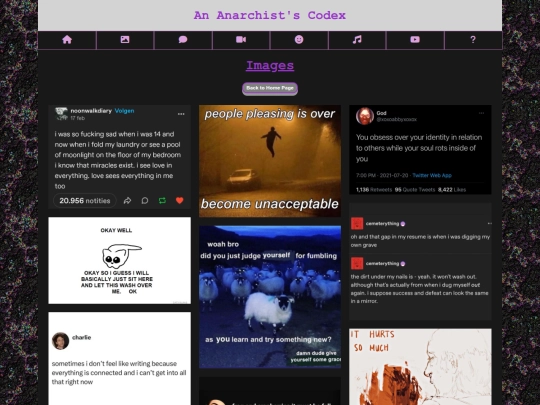Open the YouTube play icon section
Screen dimensions: 540x405
415,40
